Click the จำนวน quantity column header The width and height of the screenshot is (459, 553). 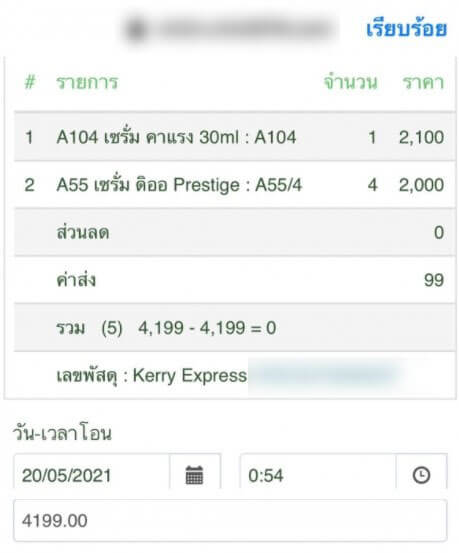coord(350,83)
